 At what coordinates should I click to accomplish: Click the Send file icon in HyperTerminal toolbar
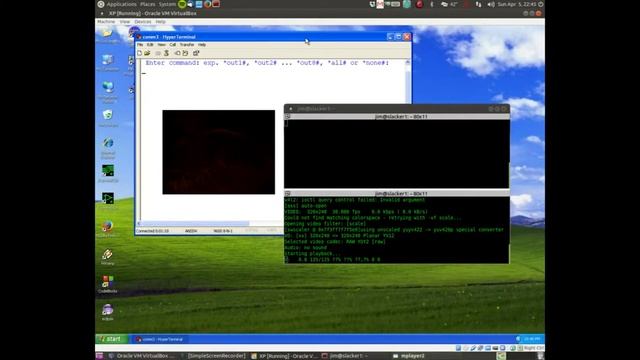178,53
